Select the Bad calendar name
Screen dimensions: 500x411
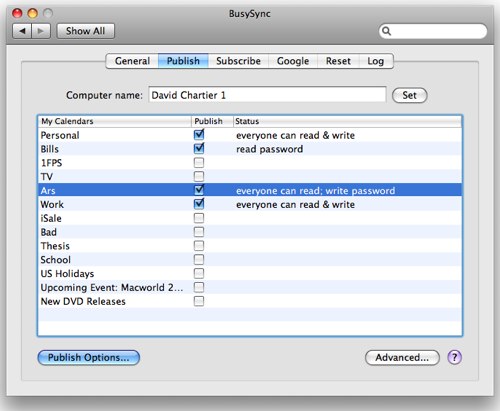tap(49, 232)
